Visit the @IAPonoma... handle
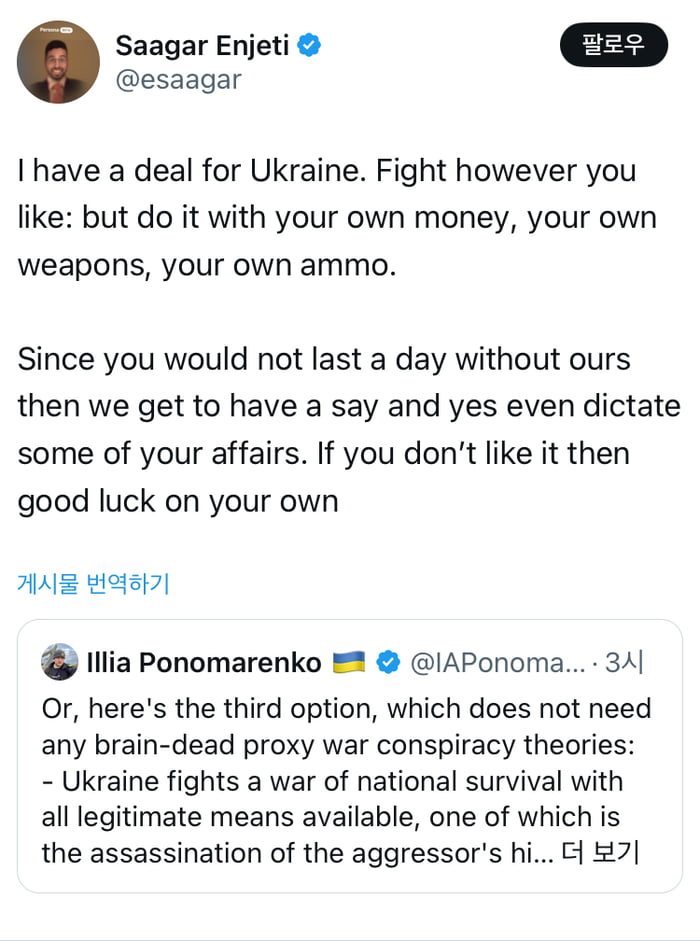 (x=498, y=662)
